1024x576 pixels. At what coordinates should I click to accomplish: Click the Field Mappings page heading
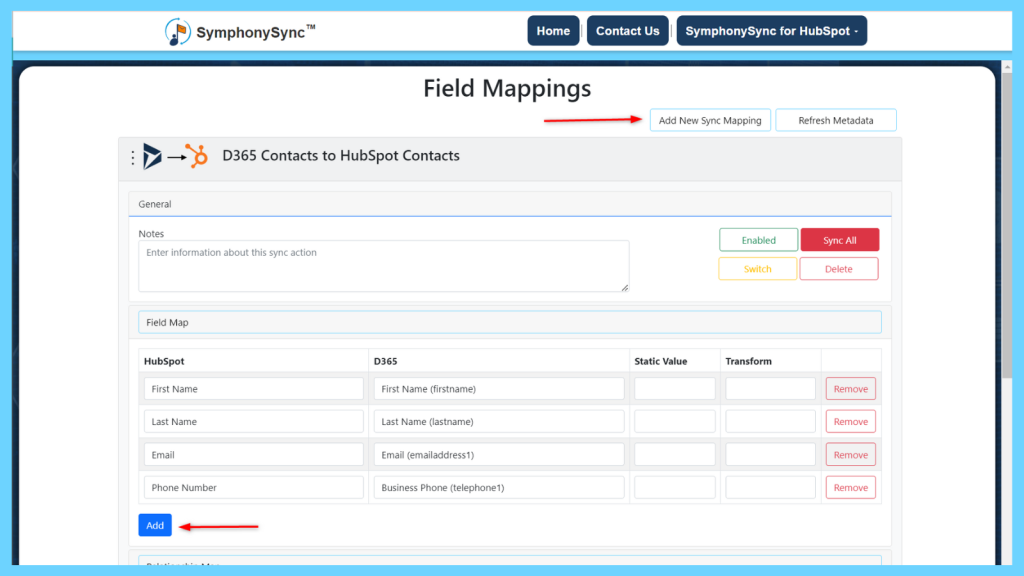(507, 88)
